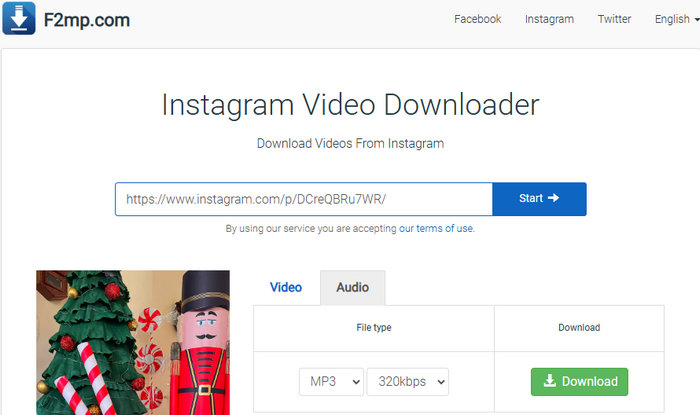Click the "Download" column header

(x=579, y=328)
